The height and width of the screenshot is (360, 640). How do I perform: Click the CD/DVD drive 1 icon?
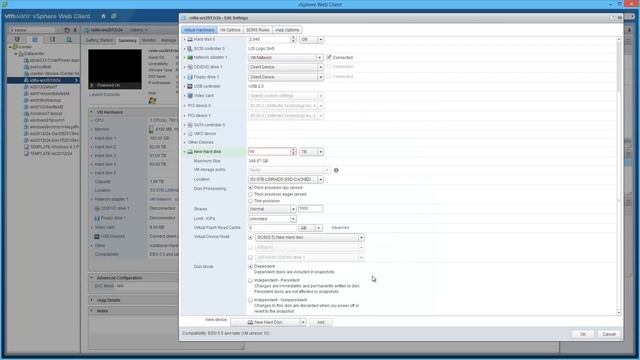click(x=190, y=67)
